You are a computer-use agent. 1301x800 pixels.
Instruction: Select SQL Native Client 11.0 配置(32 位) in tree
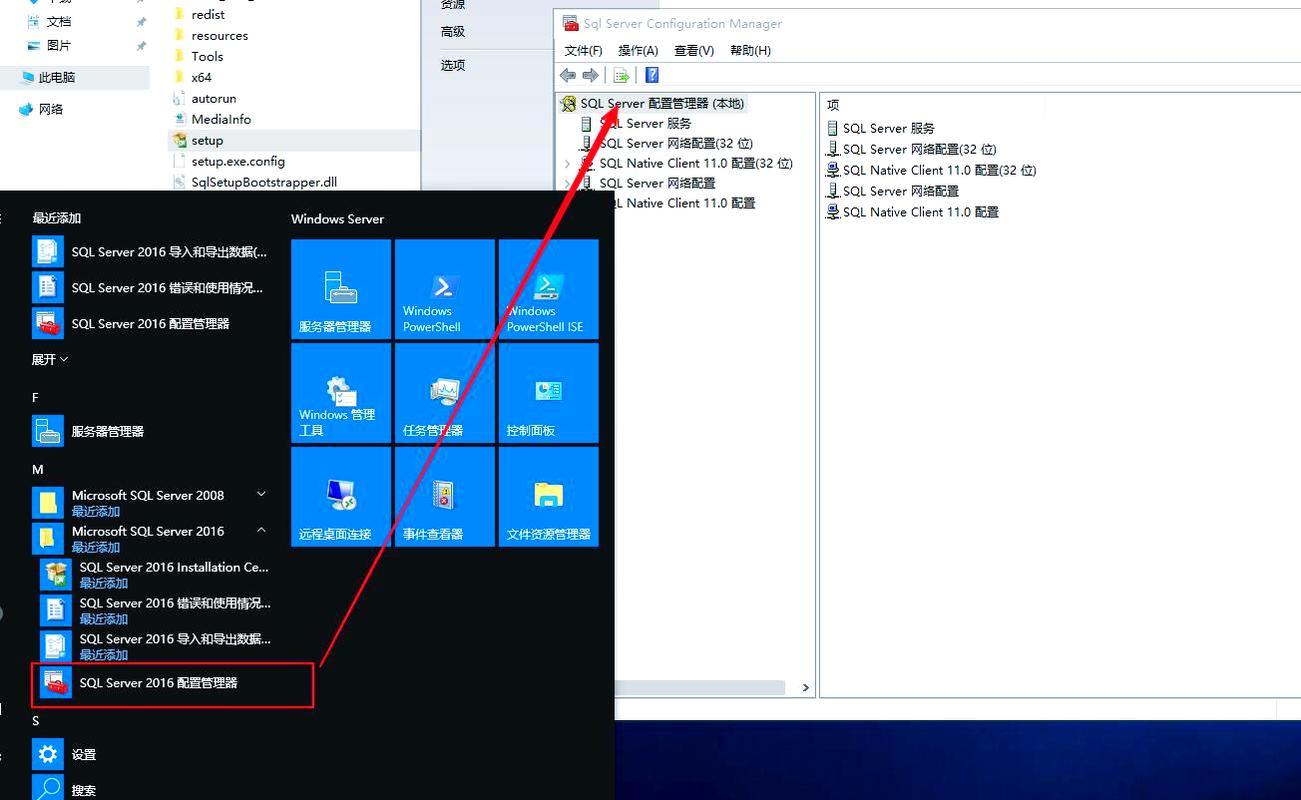696,163
